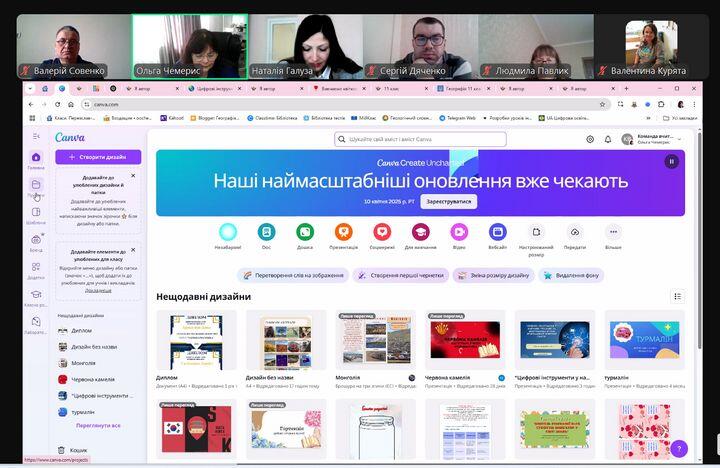Image resolution: width=720 pixels, height=468 pixels.
Task: Open Classwork graduation cap icon in sidebar
Action: pyautogui.click(x=36, y=294)
